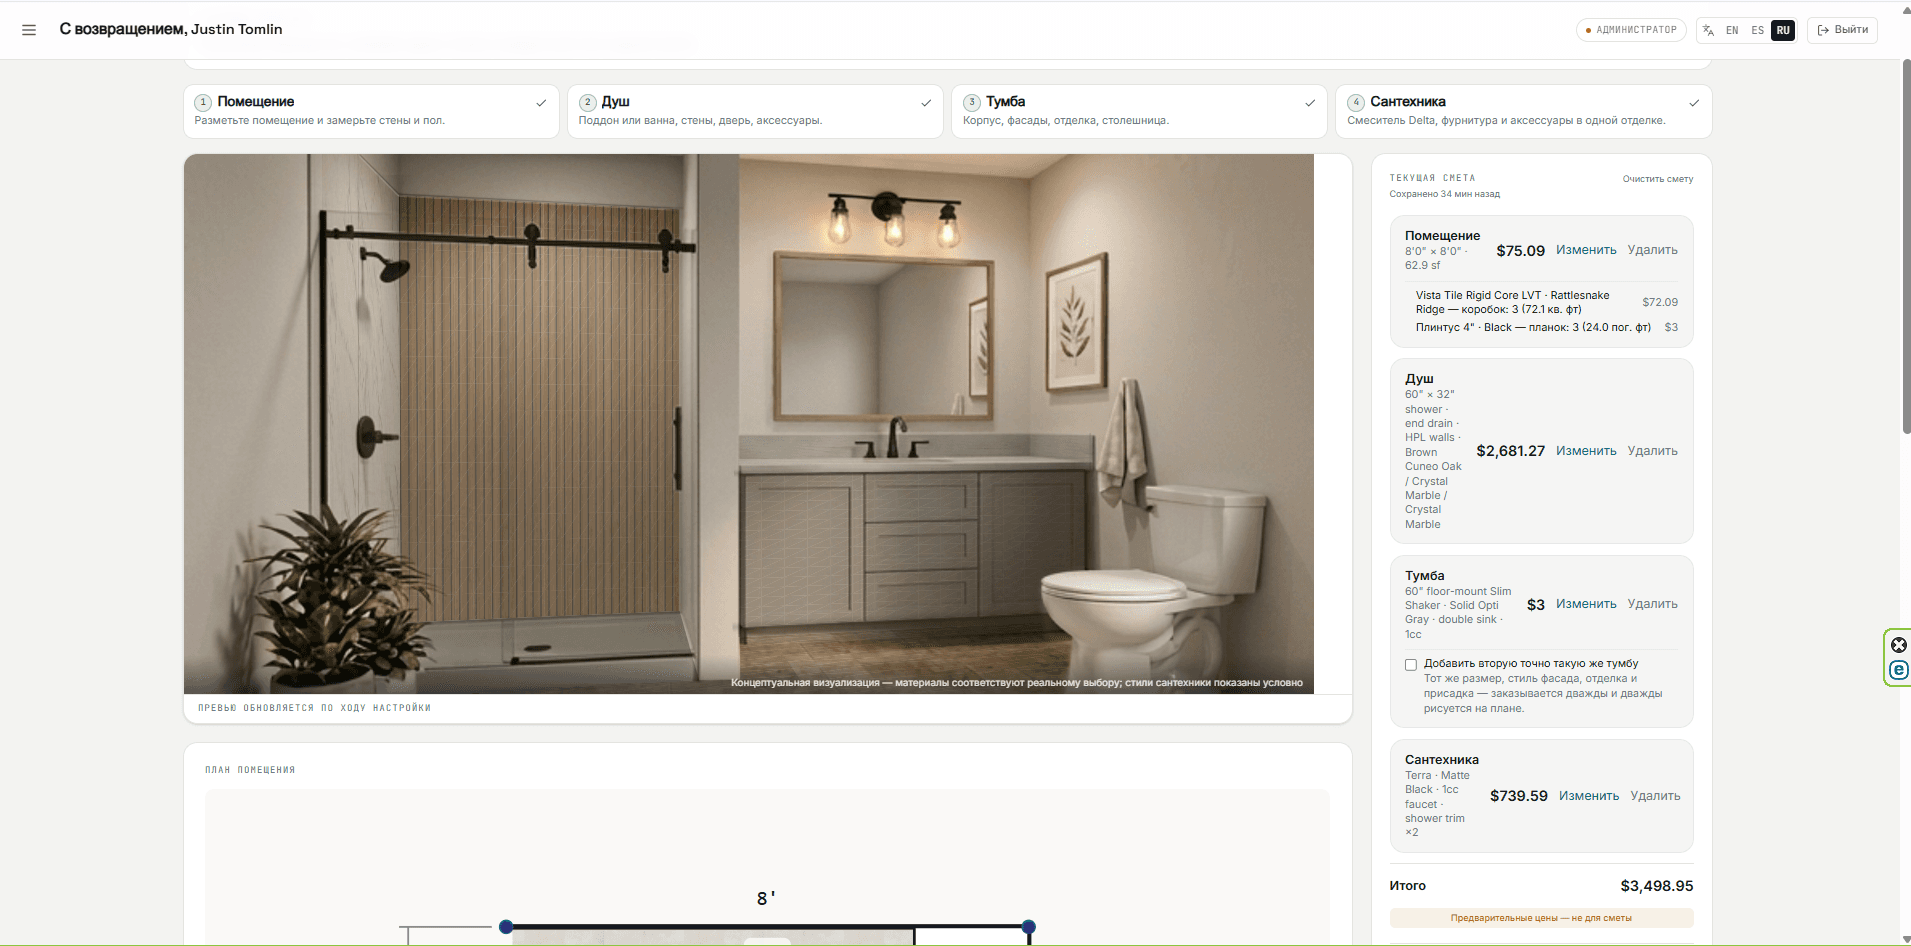Image resolution: width=1911 pixels, height=946 pixels.
Task: Click the $72.09 flooring price
Action: (1660, 302)
